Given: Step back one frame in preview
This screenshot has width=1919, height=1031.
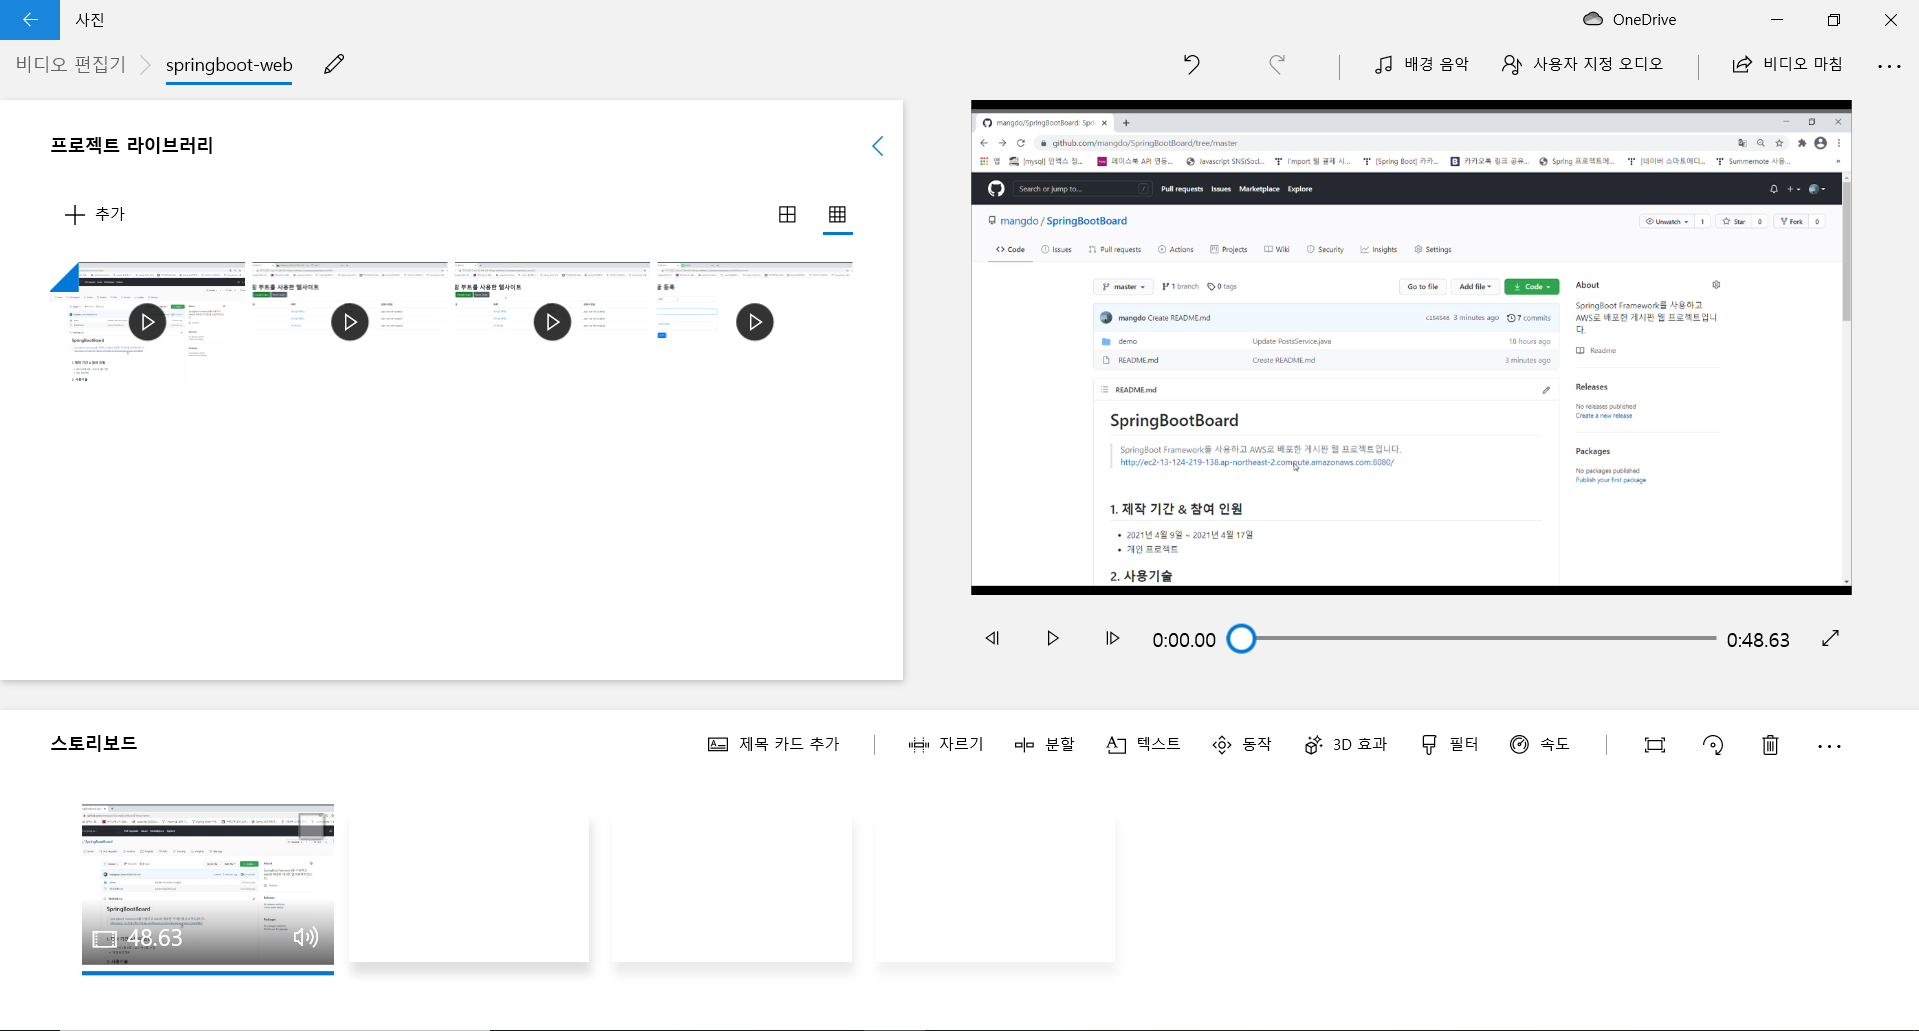Looking at the screenshot, I should [992, 638].
